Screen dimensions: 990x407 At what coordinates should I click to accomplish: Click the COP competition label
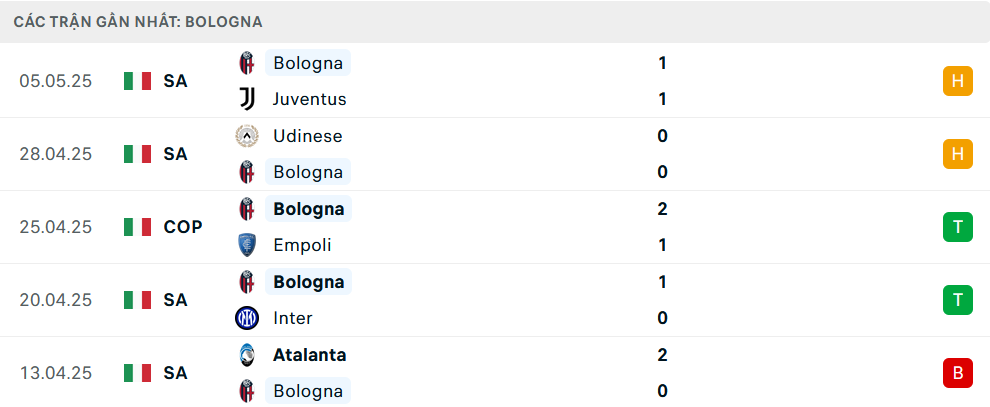(183, 227)
